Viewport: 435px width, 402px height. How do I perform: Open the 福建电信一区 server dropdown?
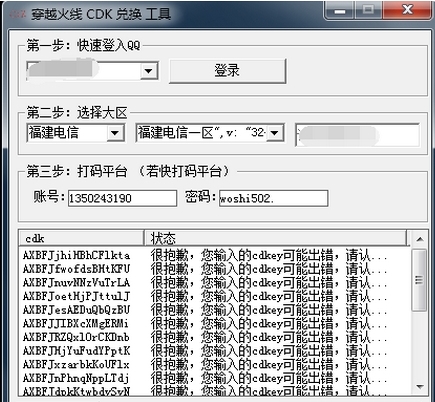click(x=275, y=133)
